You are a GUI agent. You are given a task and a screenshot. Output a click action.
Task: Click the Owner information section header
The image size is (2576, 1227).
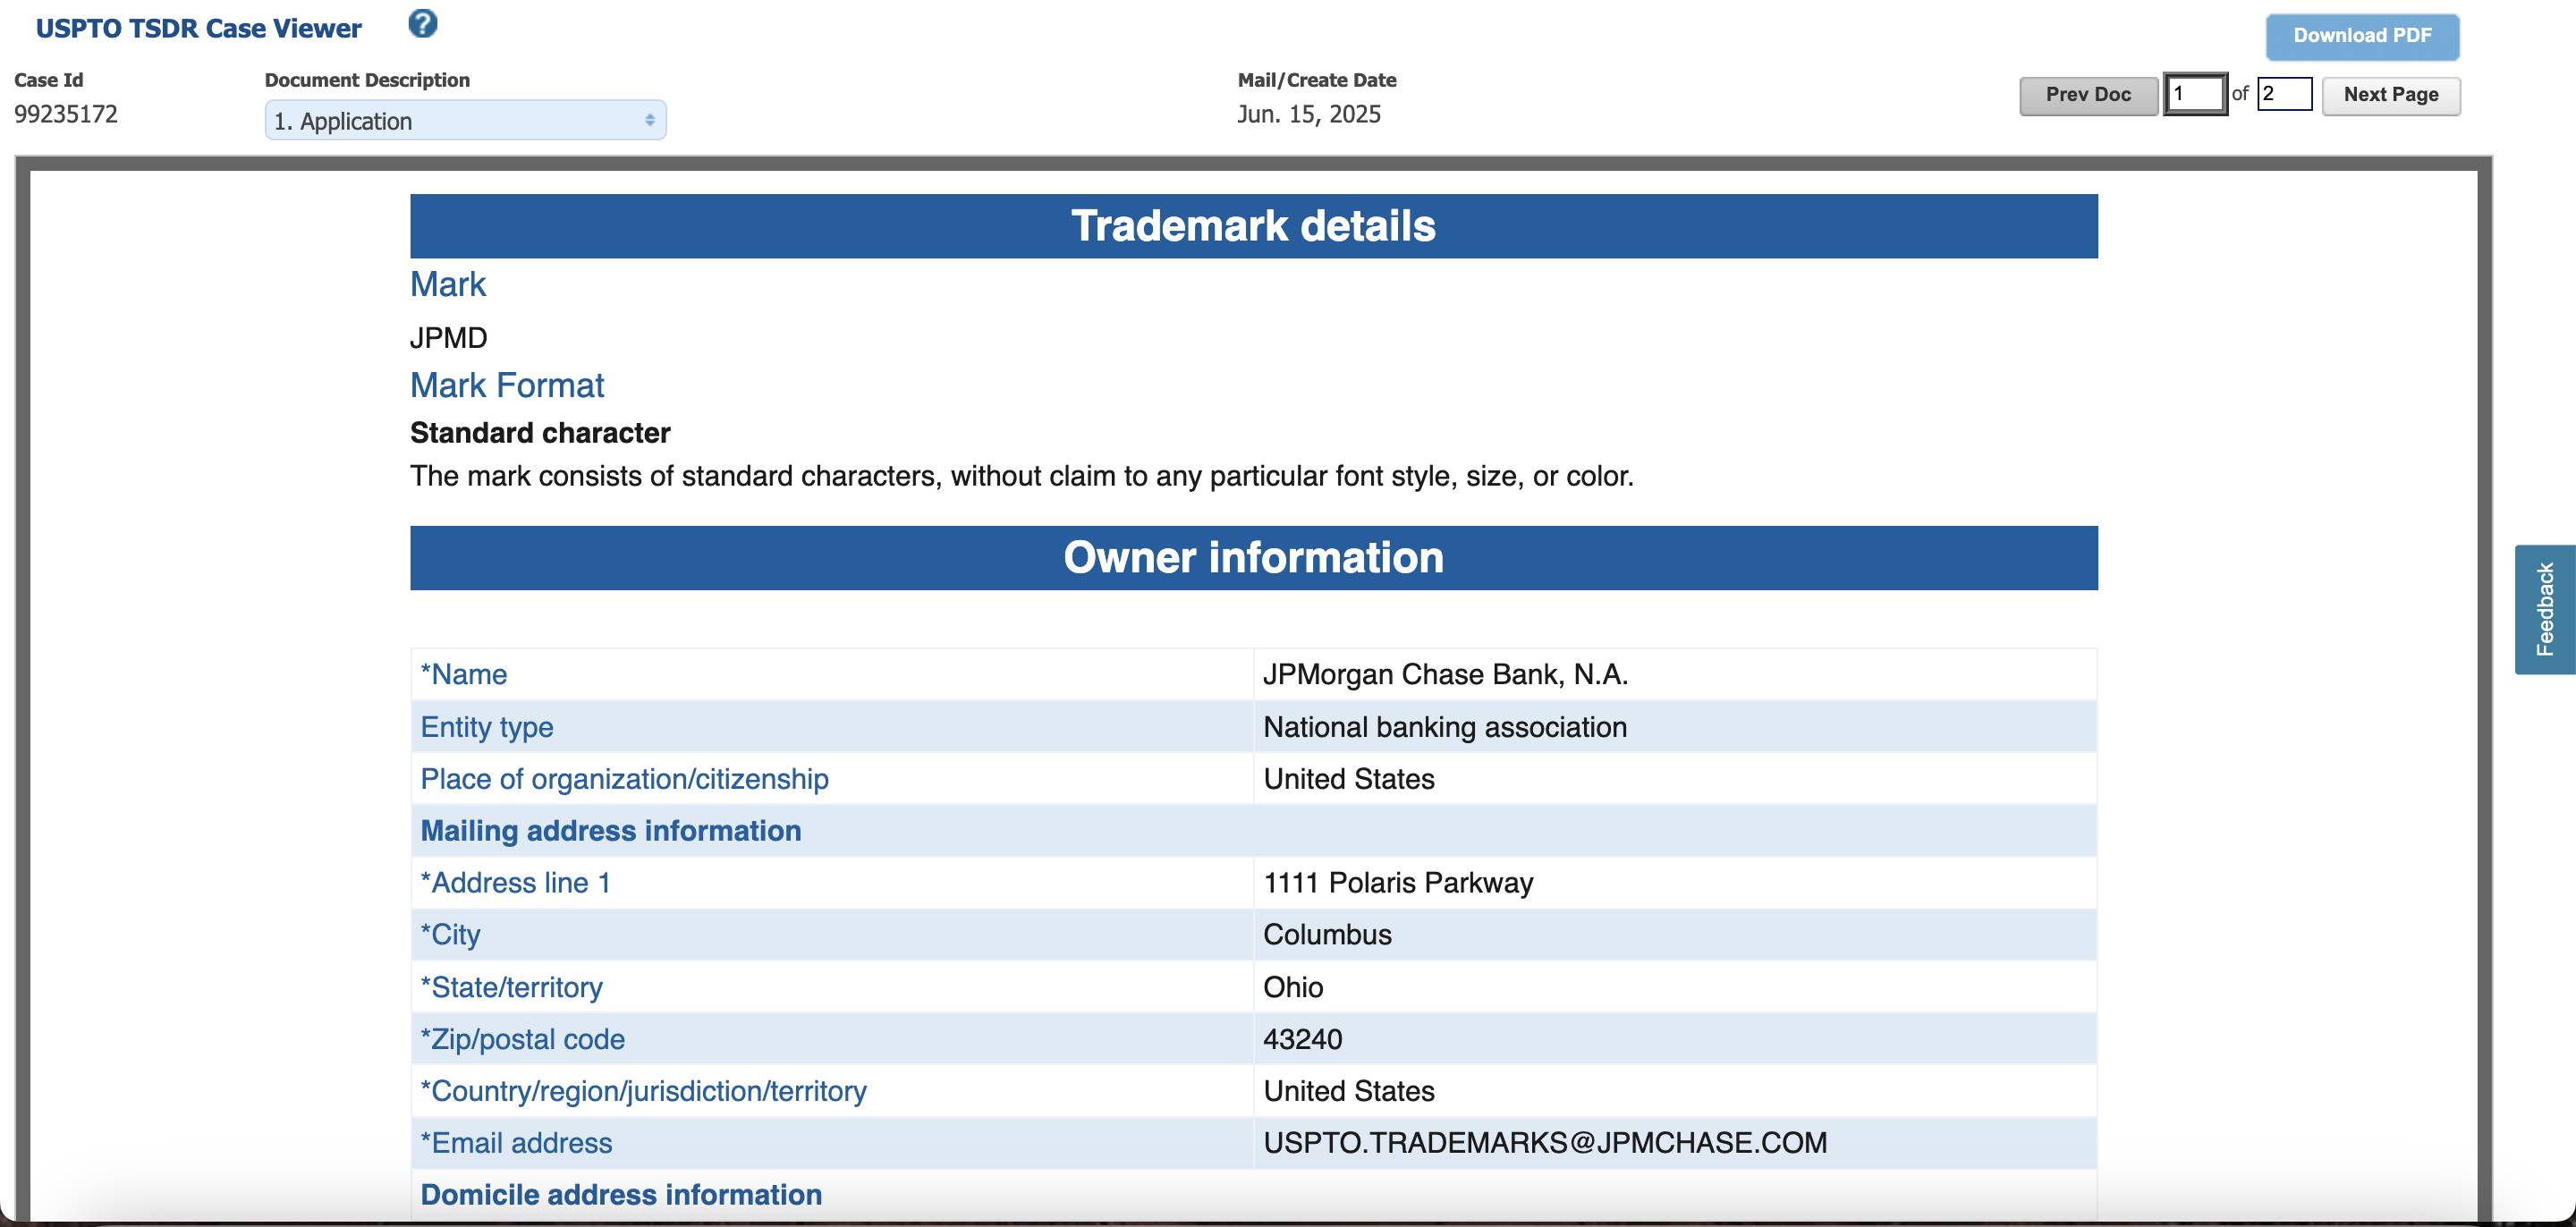(x=1254, y=558)
